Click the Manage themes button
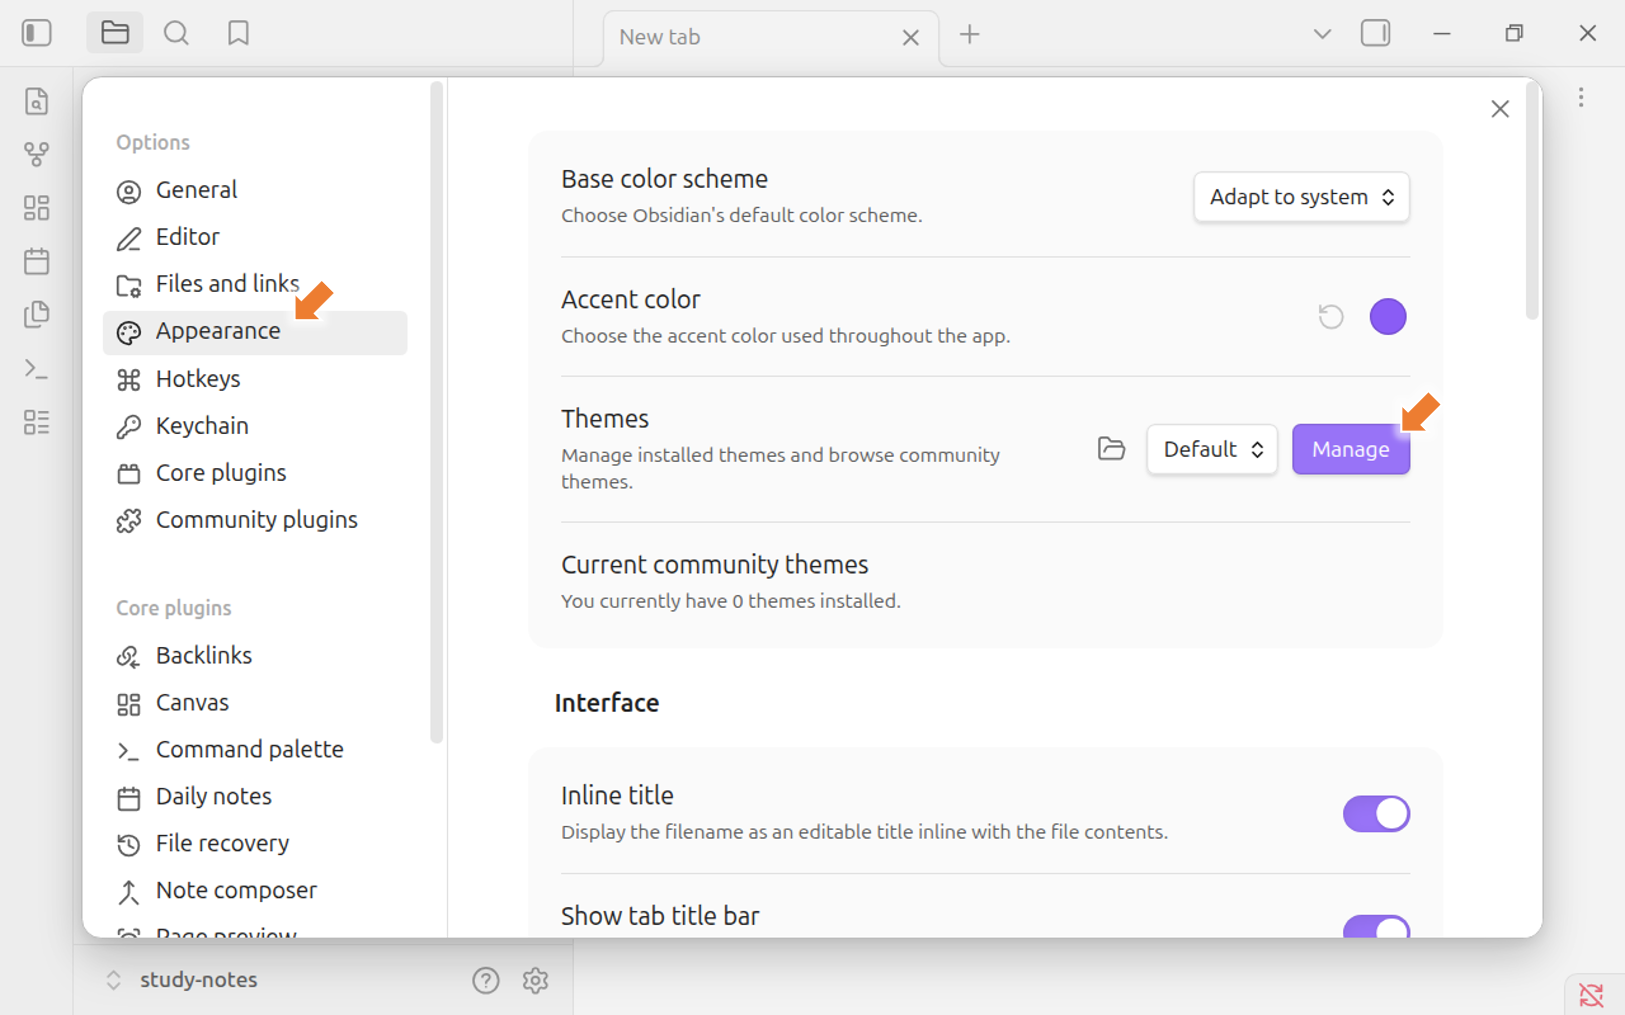This screenshot has width=1625, height=1015. pos(1351,449)
